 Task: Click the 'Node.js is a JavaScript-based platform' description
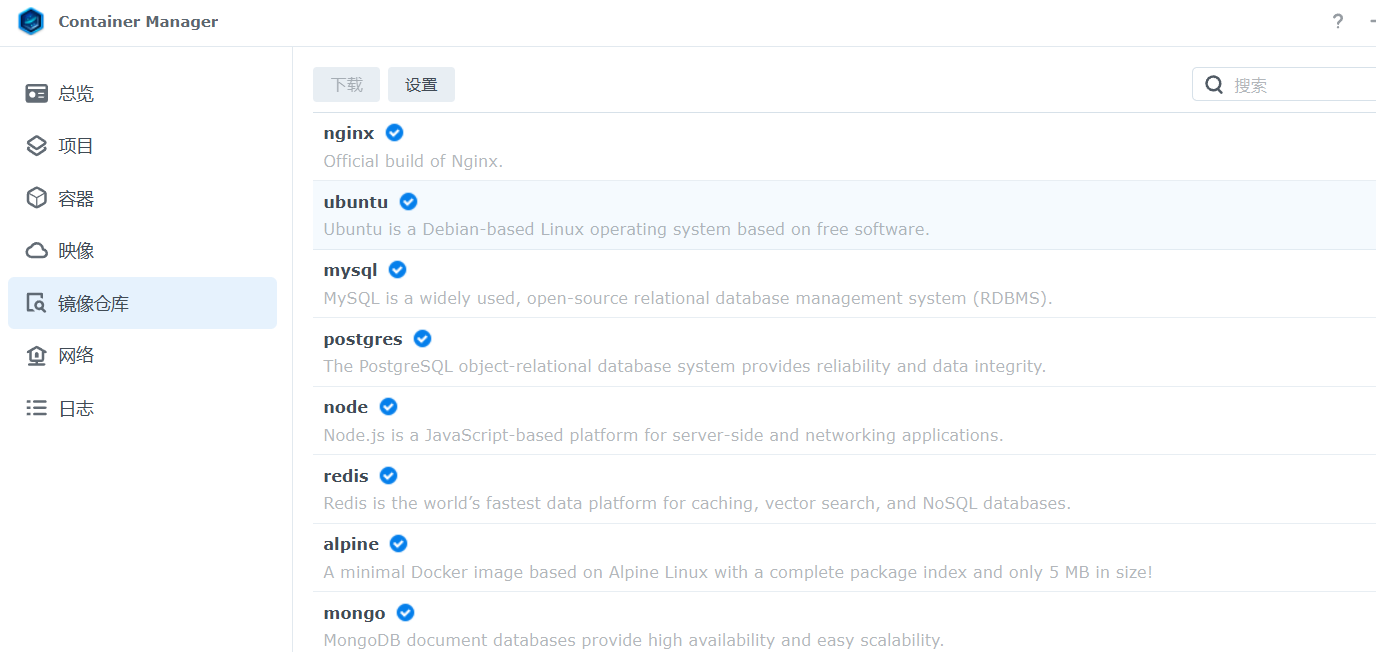(x=663, y=435)
